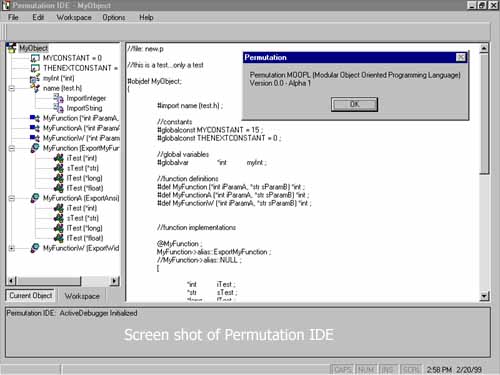
Task: Click the tree panel horizontal scrollbar thumb
Action: (48, 281)
